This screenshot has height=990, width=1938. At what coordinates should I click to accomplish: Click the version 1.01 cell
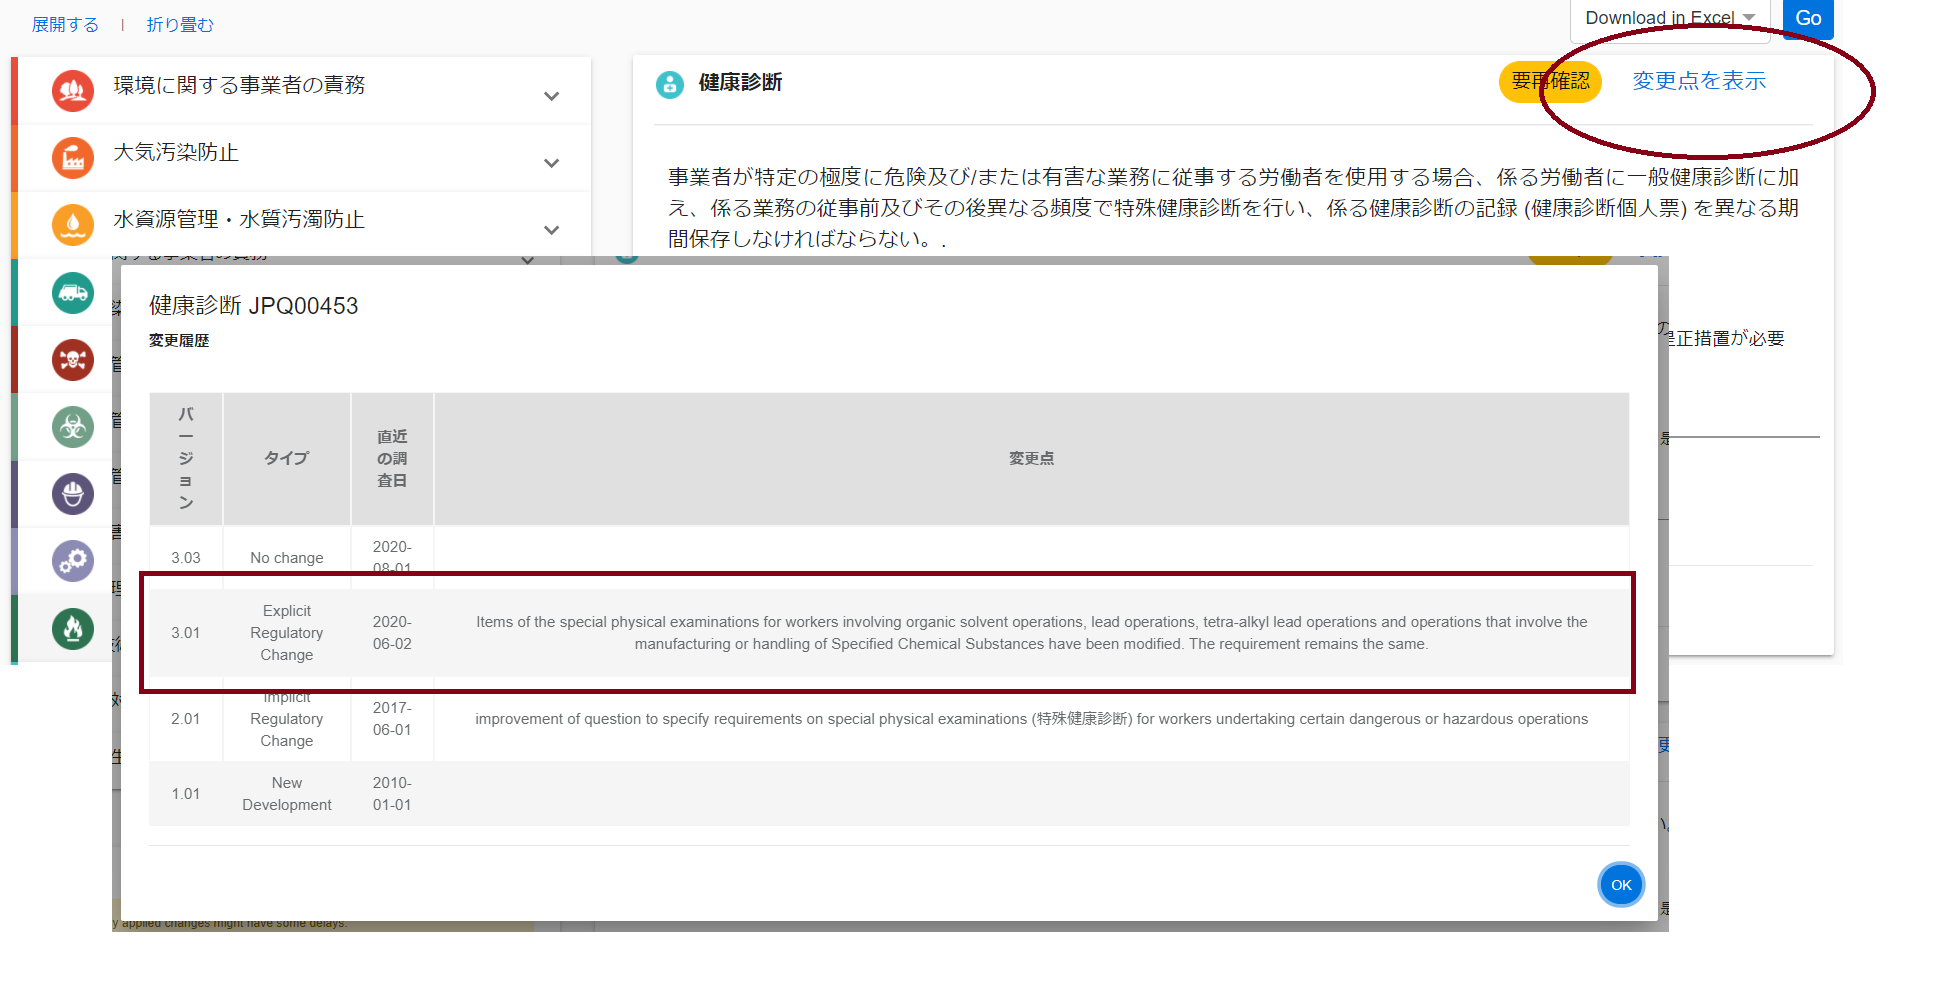pyautogui.click(x=186, y=794)
